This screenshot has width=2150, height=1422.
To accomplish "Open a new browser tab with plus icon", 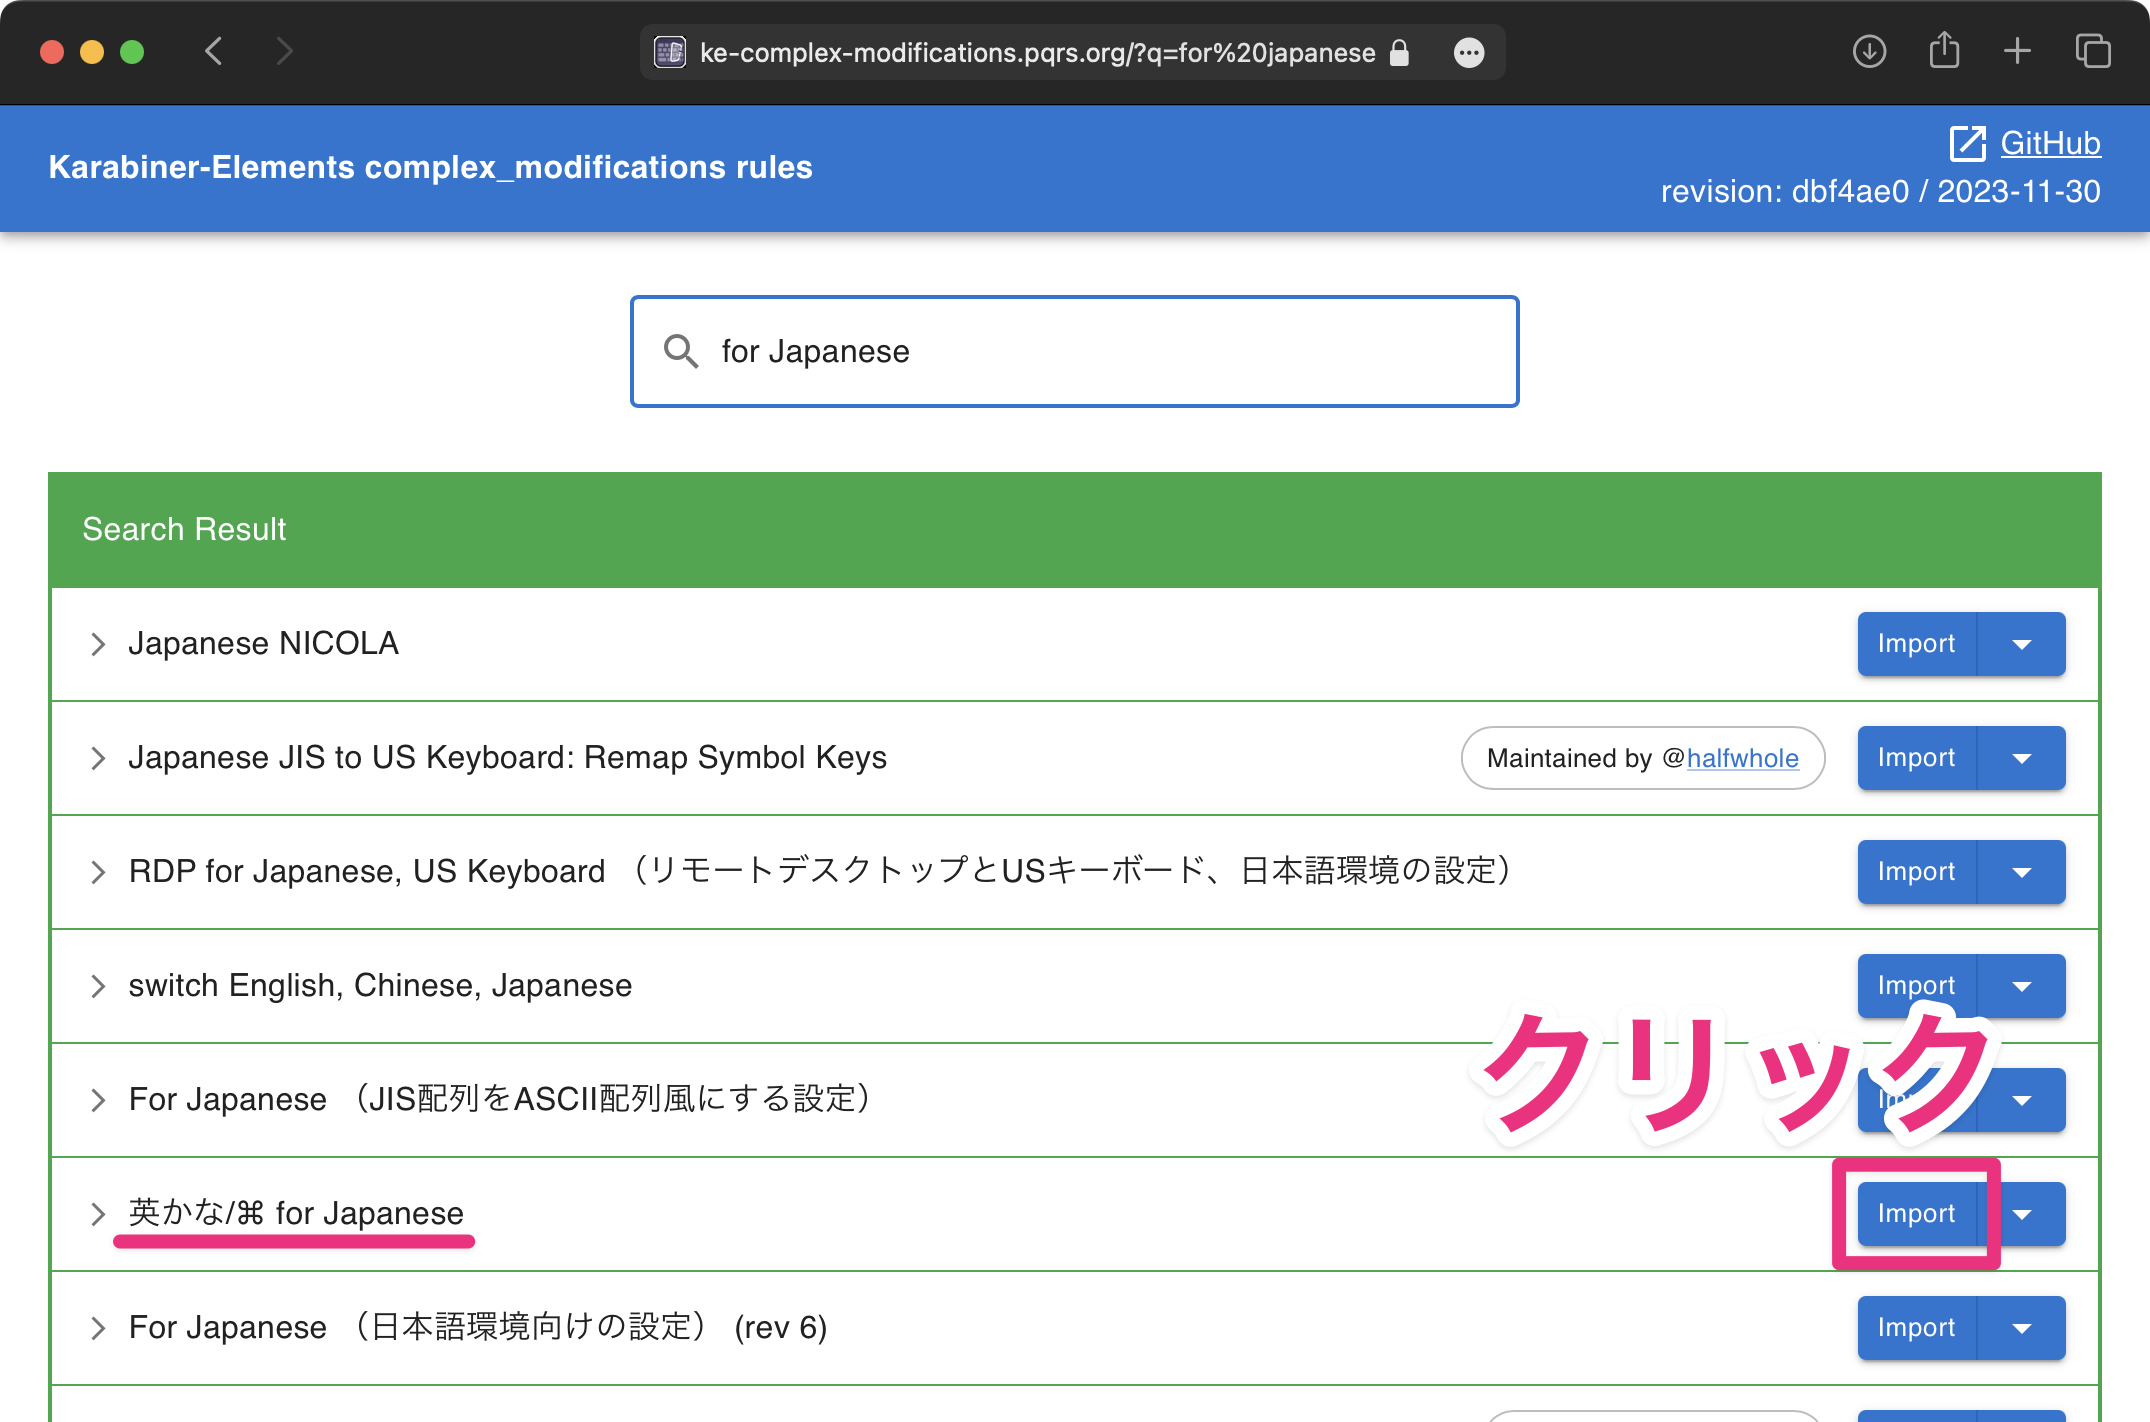I will point(2017,51).
